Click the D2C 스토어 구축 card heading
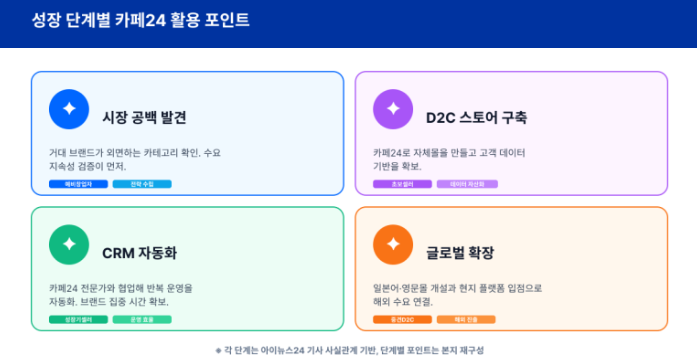This screenshot has width=697, height=363. 477,117
